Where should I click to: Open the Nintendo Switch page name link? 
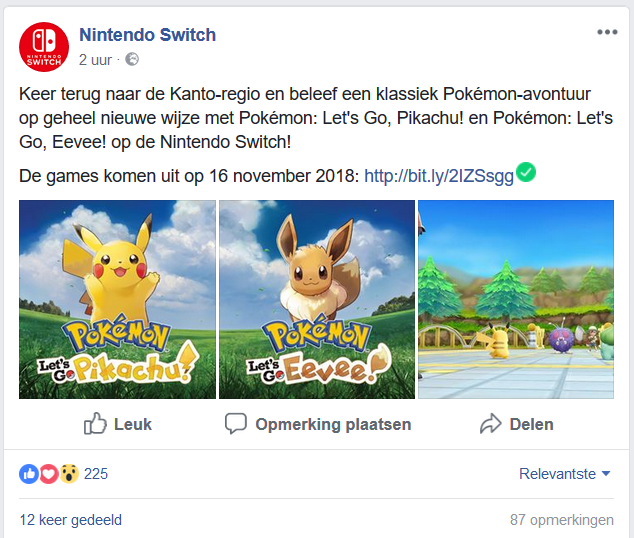(x=147, y=35)
